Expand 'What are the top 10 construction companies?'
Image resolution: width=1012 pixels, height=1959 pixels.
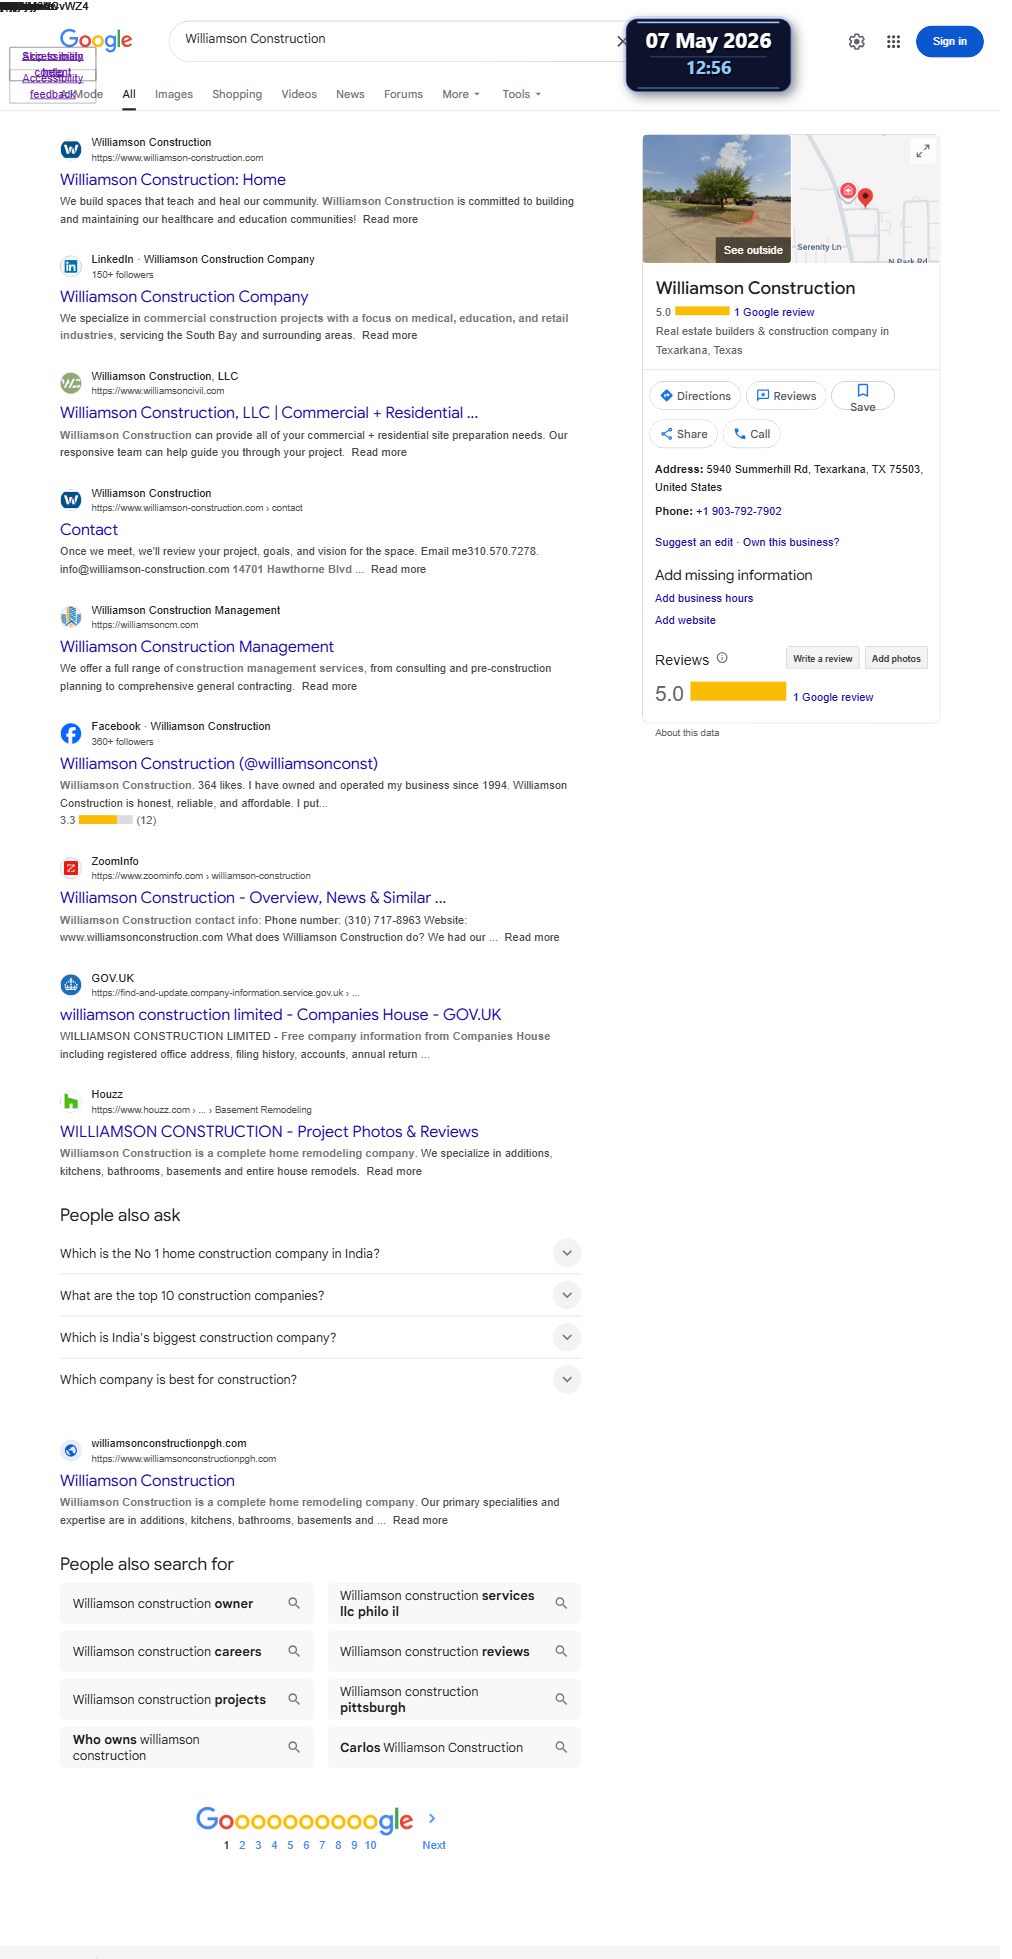[x=320, y=1295]
